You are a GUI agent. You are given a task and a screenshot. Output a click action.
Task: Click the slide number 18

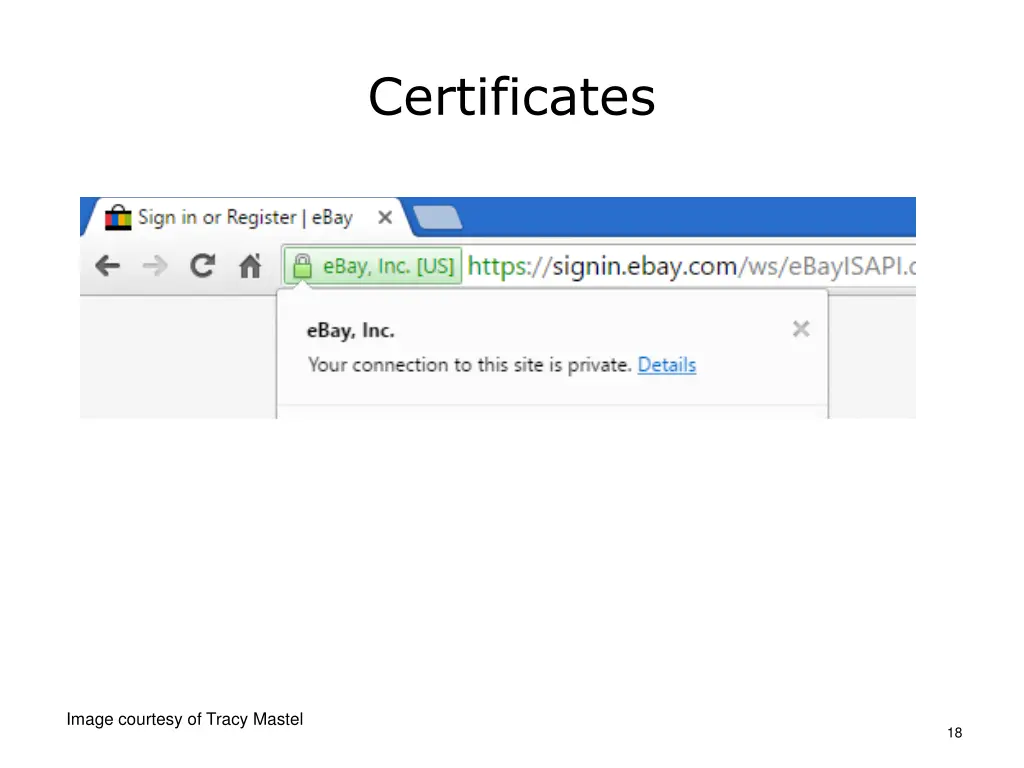coord(955,733)
